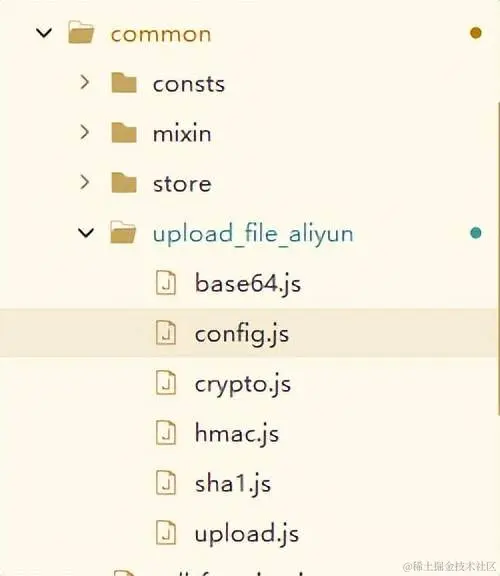The image size is (500, 576).
Task: Click the orange modified dot beside common
Action: [476, 33]
